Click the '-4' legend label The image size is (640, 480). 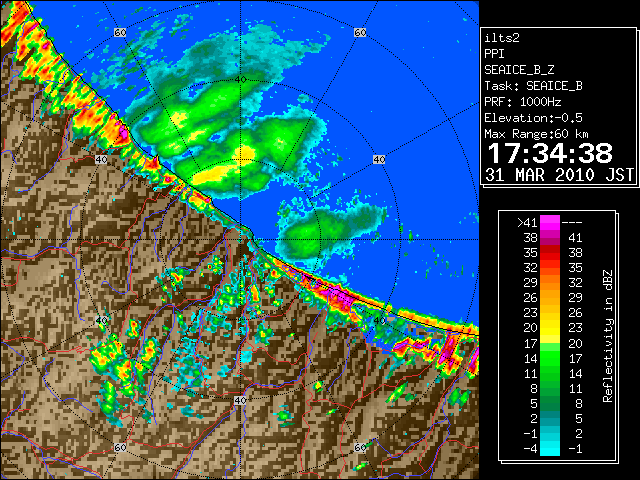(x=530, y=449)
